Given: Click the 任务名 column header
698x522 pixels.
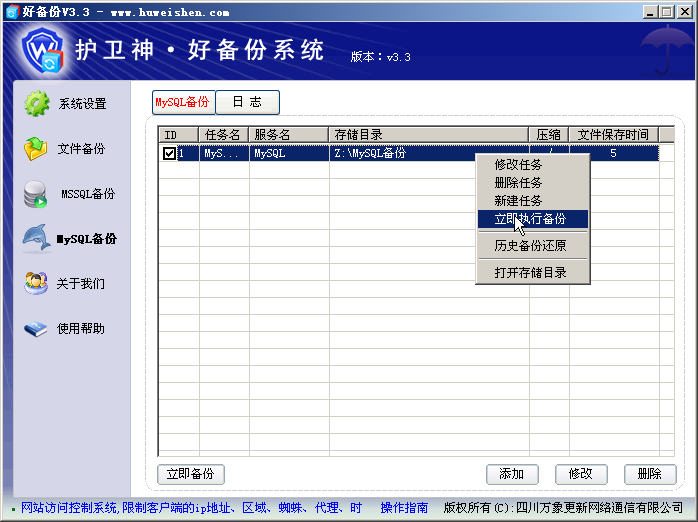Looking at the screenshot, I should point(224,135).
